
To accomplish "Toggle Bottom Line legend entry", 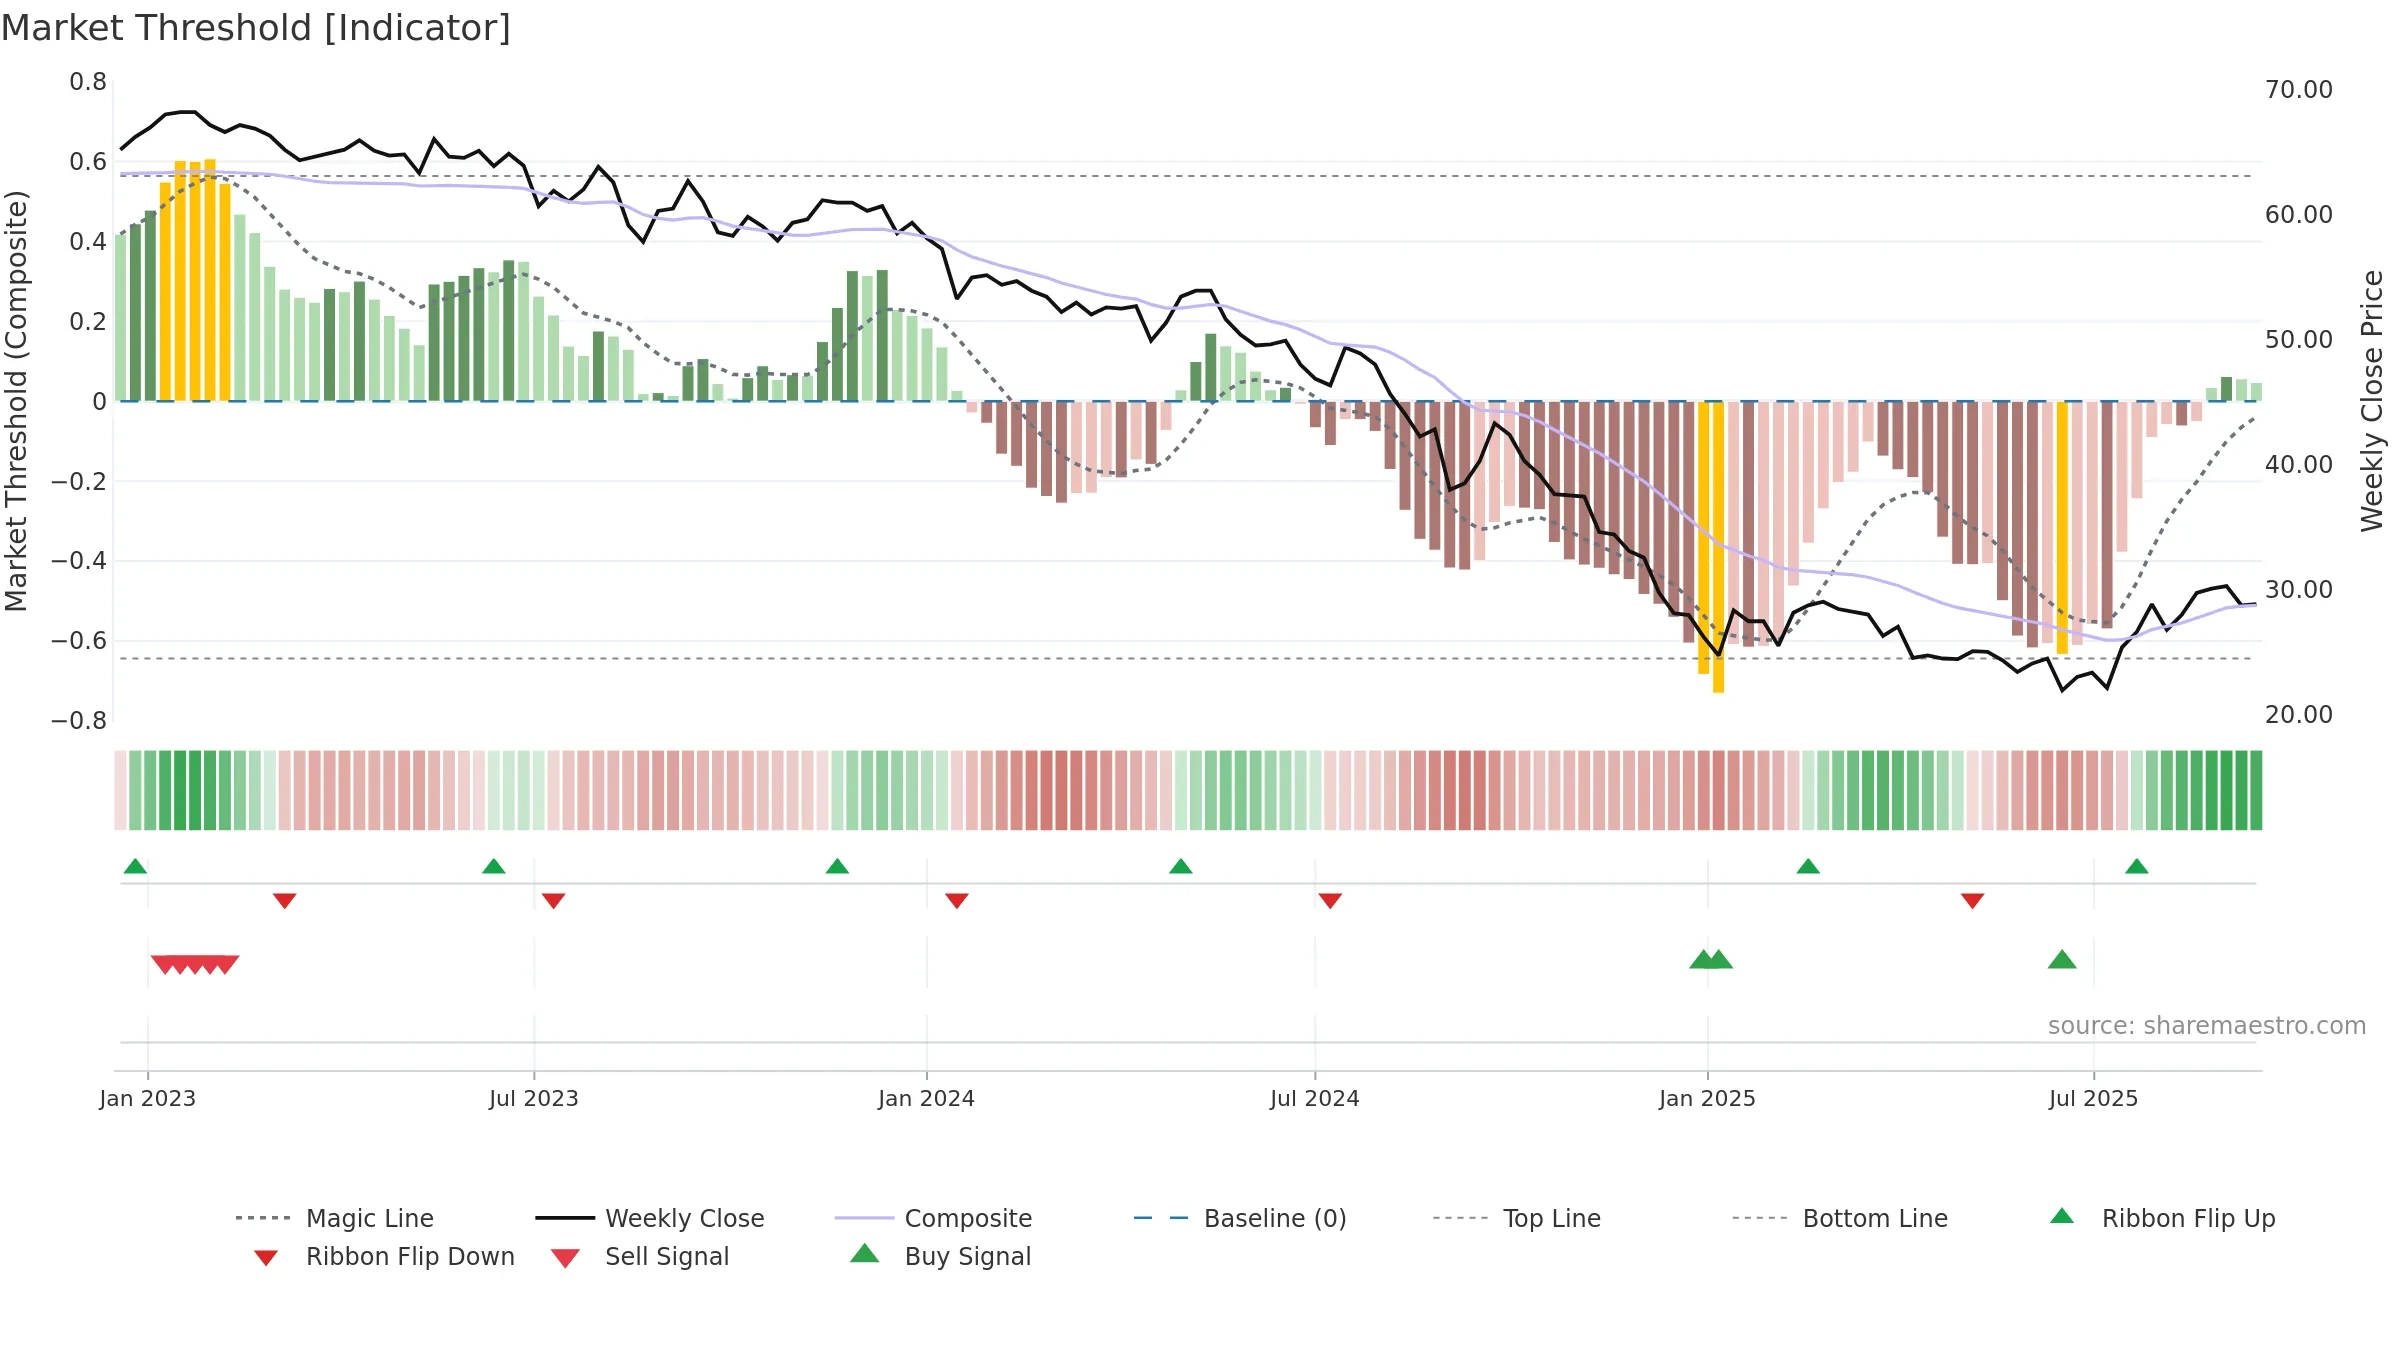I will [x=1840, y=1218].
